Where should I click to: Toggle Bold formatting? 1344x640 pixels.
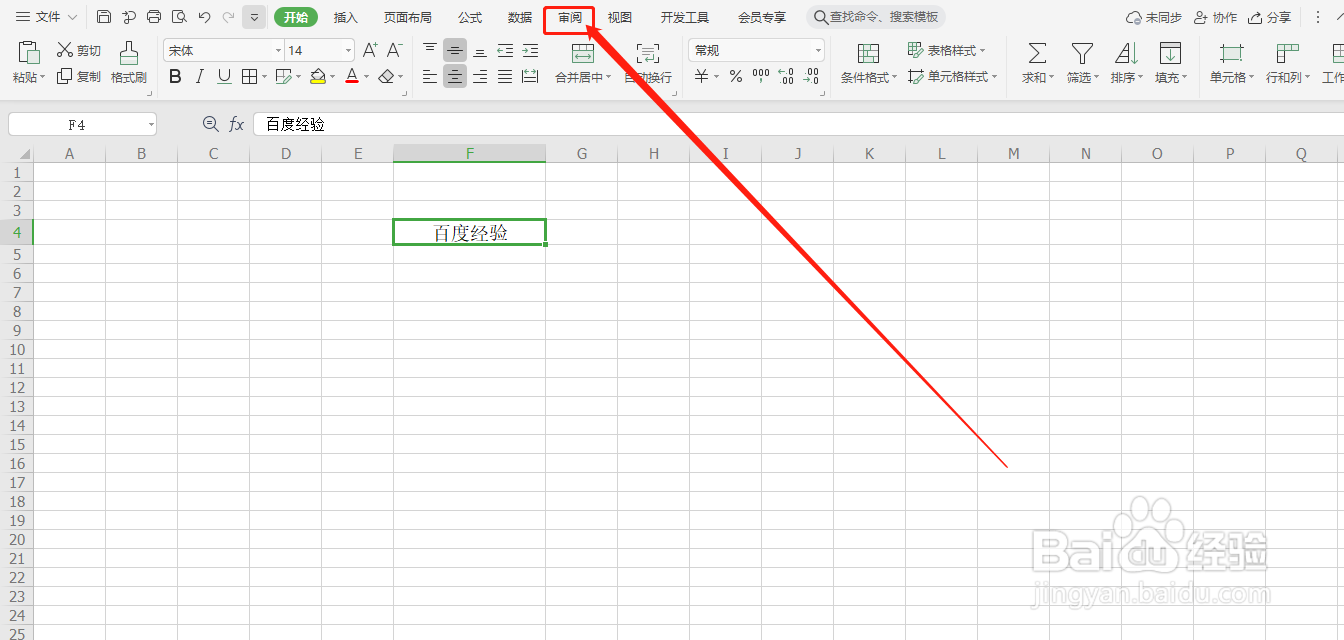176,76
